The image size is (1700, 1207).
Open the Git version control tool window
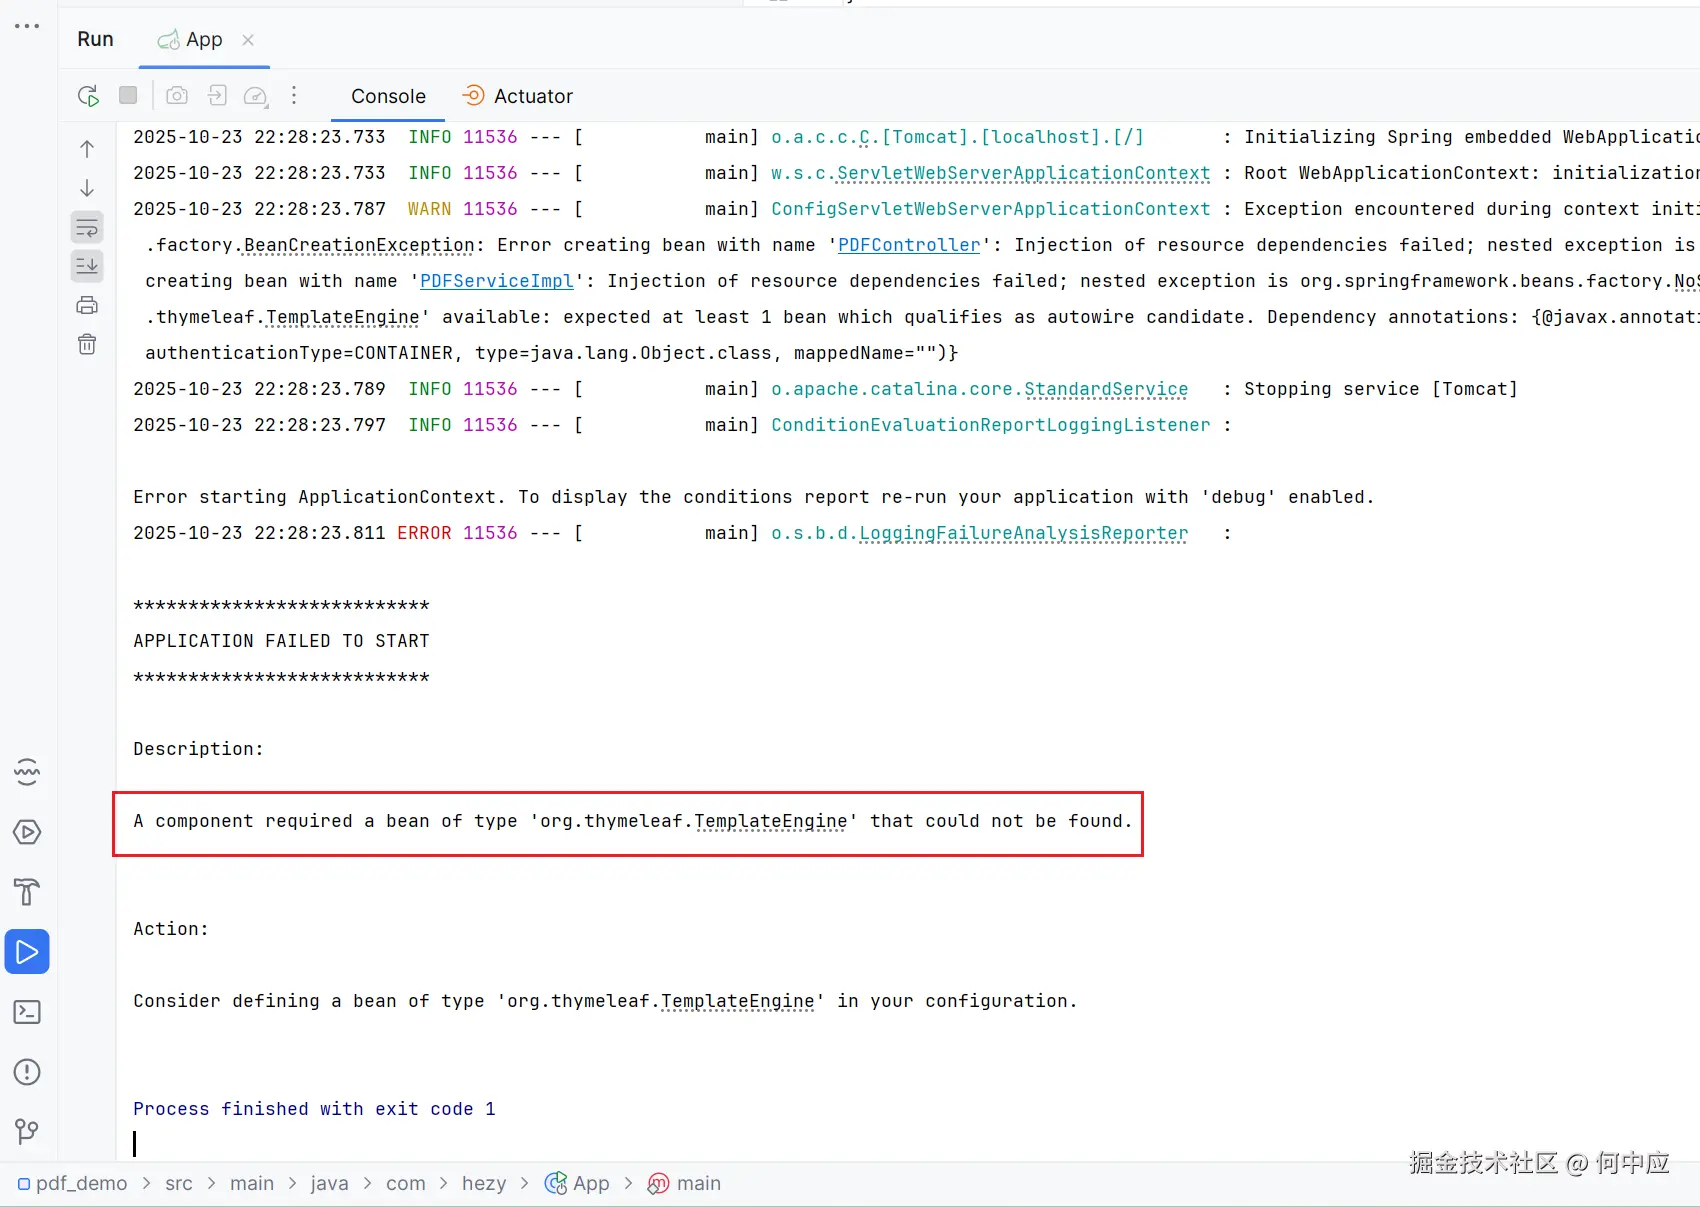tap(27, 1131)
